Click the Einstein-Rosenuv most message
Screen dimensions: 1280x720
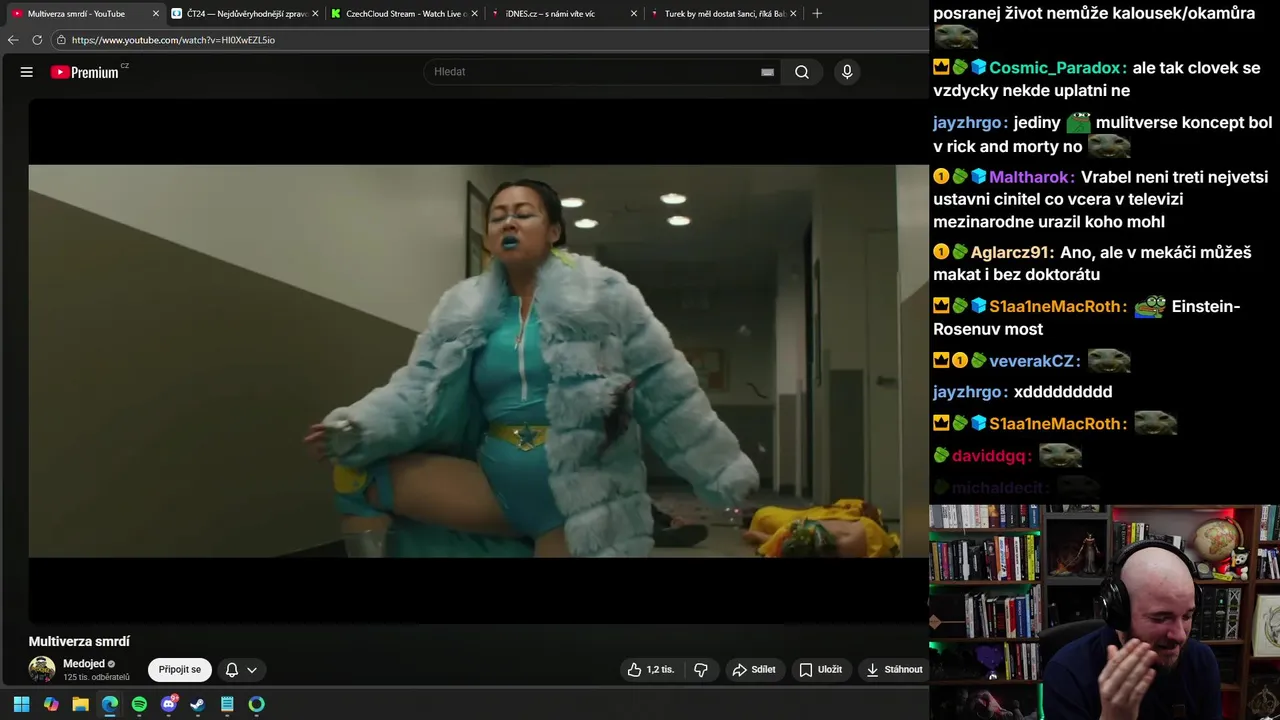click(1087, 318)
